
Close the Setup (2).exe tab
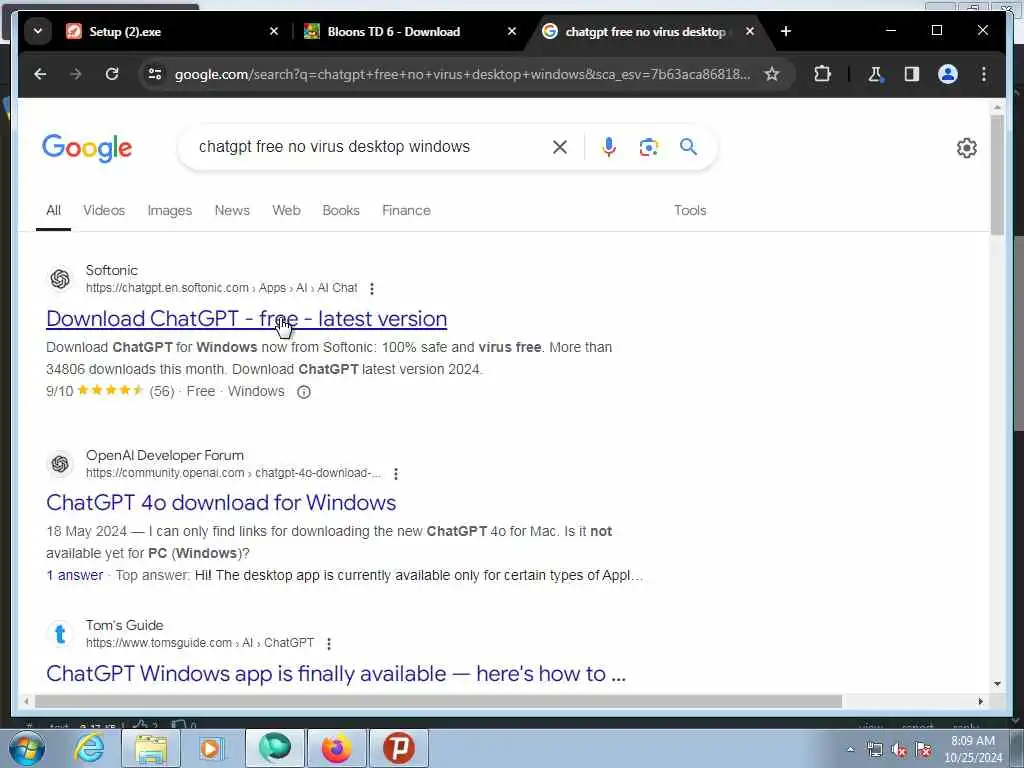click(x=274, y=31)
